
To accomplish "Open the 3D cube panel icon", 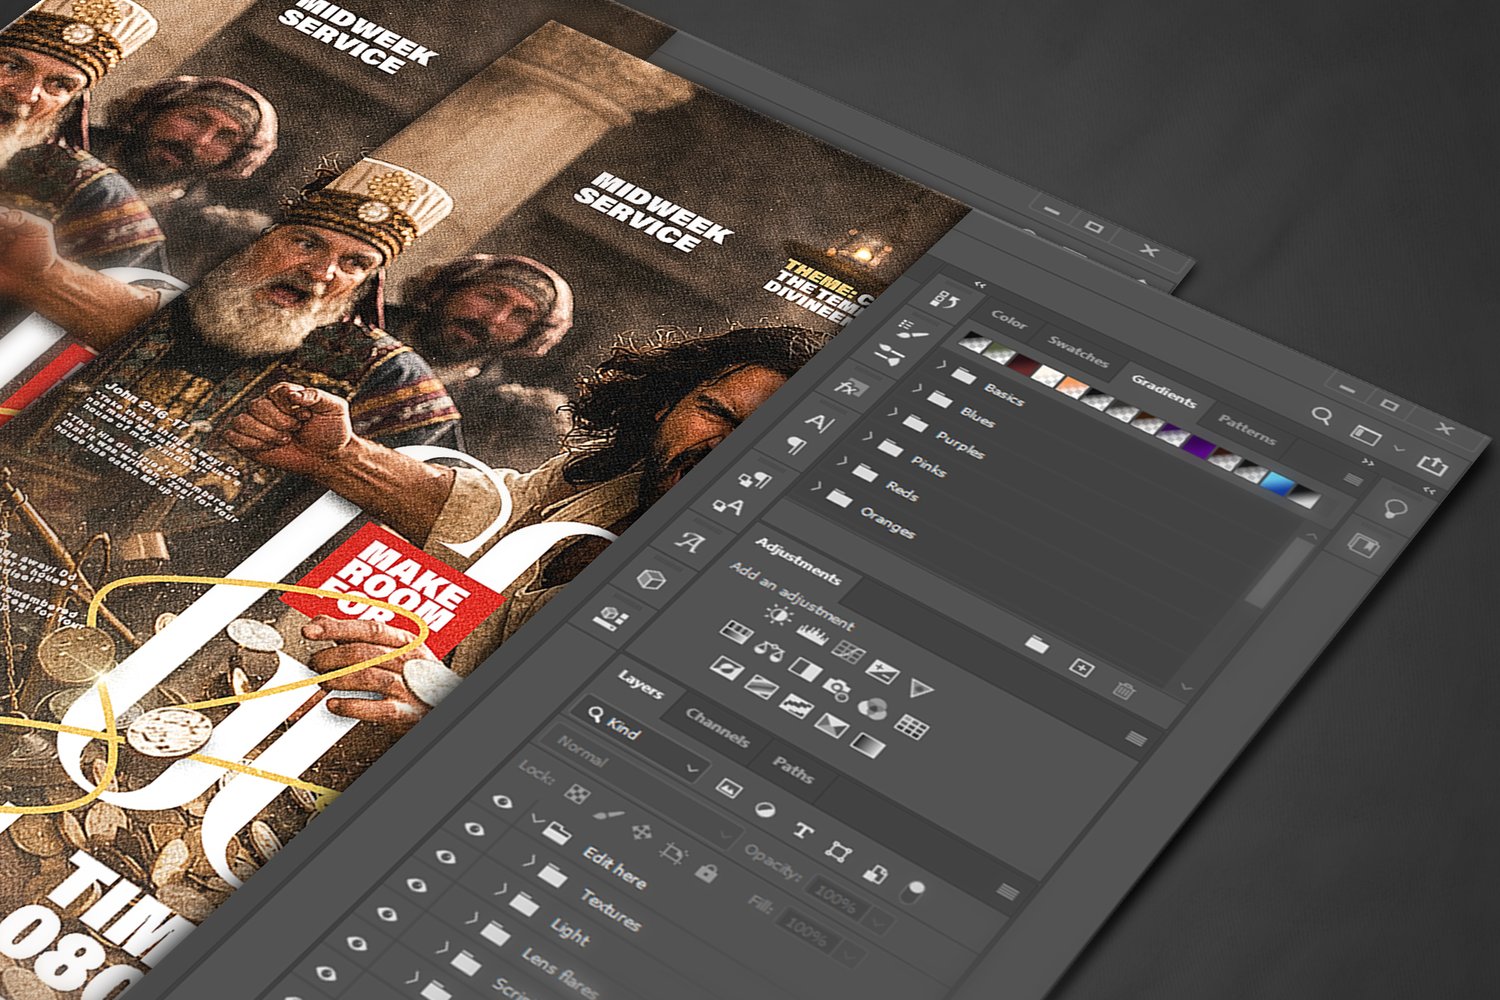I will [652, 579].
